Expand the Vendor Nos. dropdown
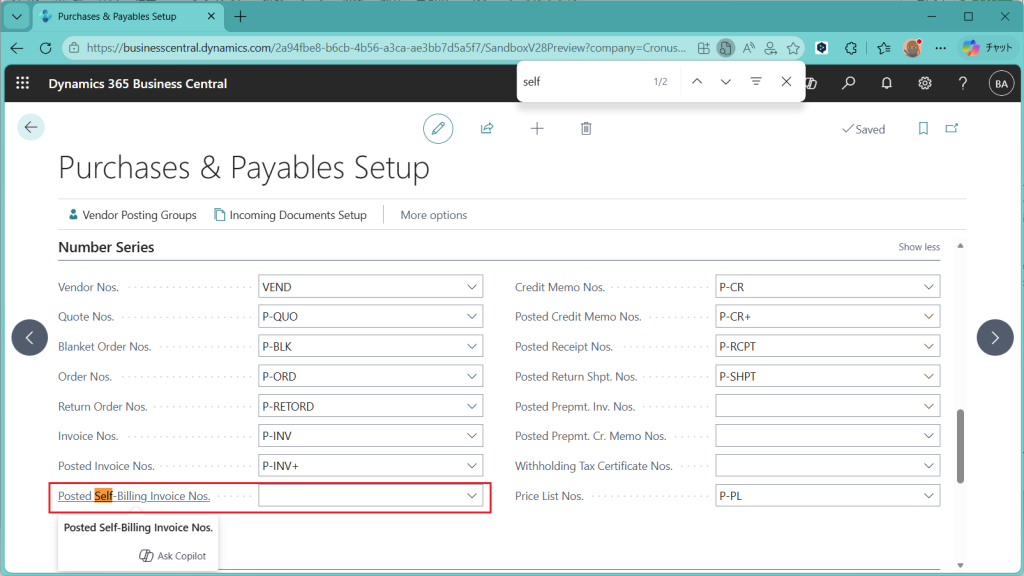Image resolution: width=1024 pixels, height=576 pixels. pyautogui.click(x=472, y=287)
